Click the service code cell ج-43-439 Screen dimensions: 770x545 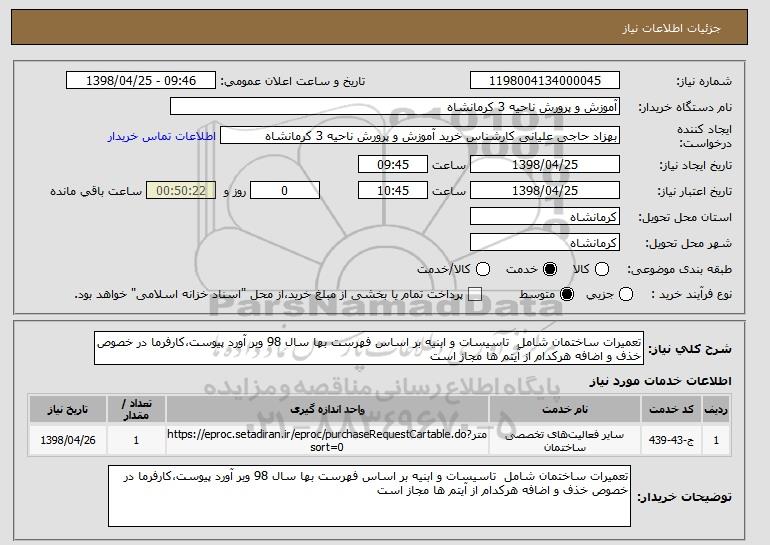tap(671, 440)
